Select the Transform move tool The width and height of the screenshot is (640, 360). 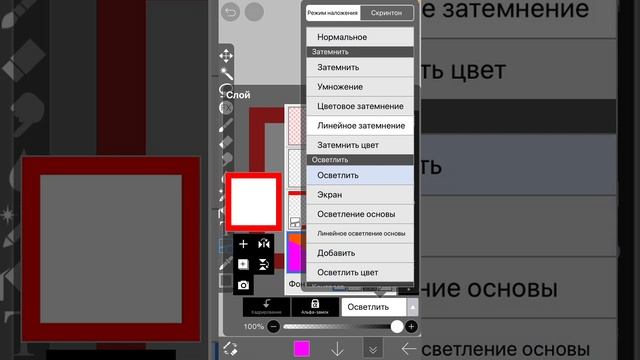point(226,56)
